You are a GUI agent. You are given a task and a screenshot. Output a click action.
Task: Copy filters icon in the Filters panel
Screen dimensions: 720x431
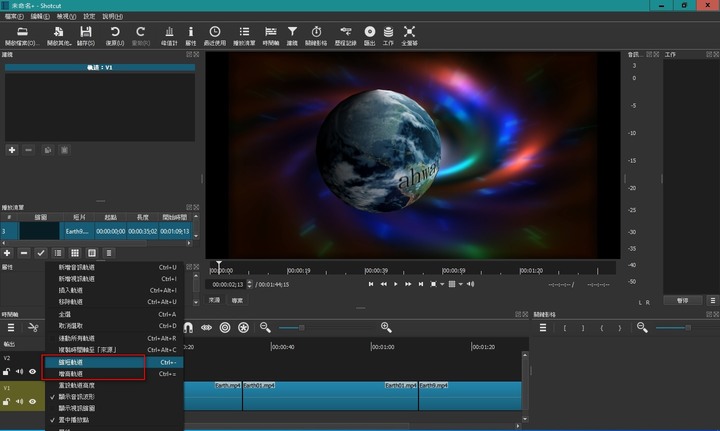click(47, 150)
